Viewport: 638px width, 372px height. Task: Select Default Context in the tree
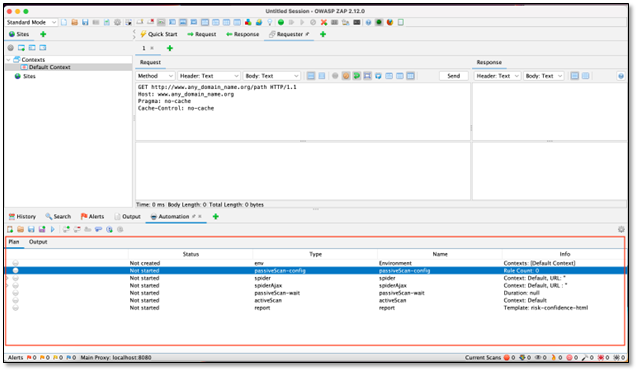click(x=50, y=67)
